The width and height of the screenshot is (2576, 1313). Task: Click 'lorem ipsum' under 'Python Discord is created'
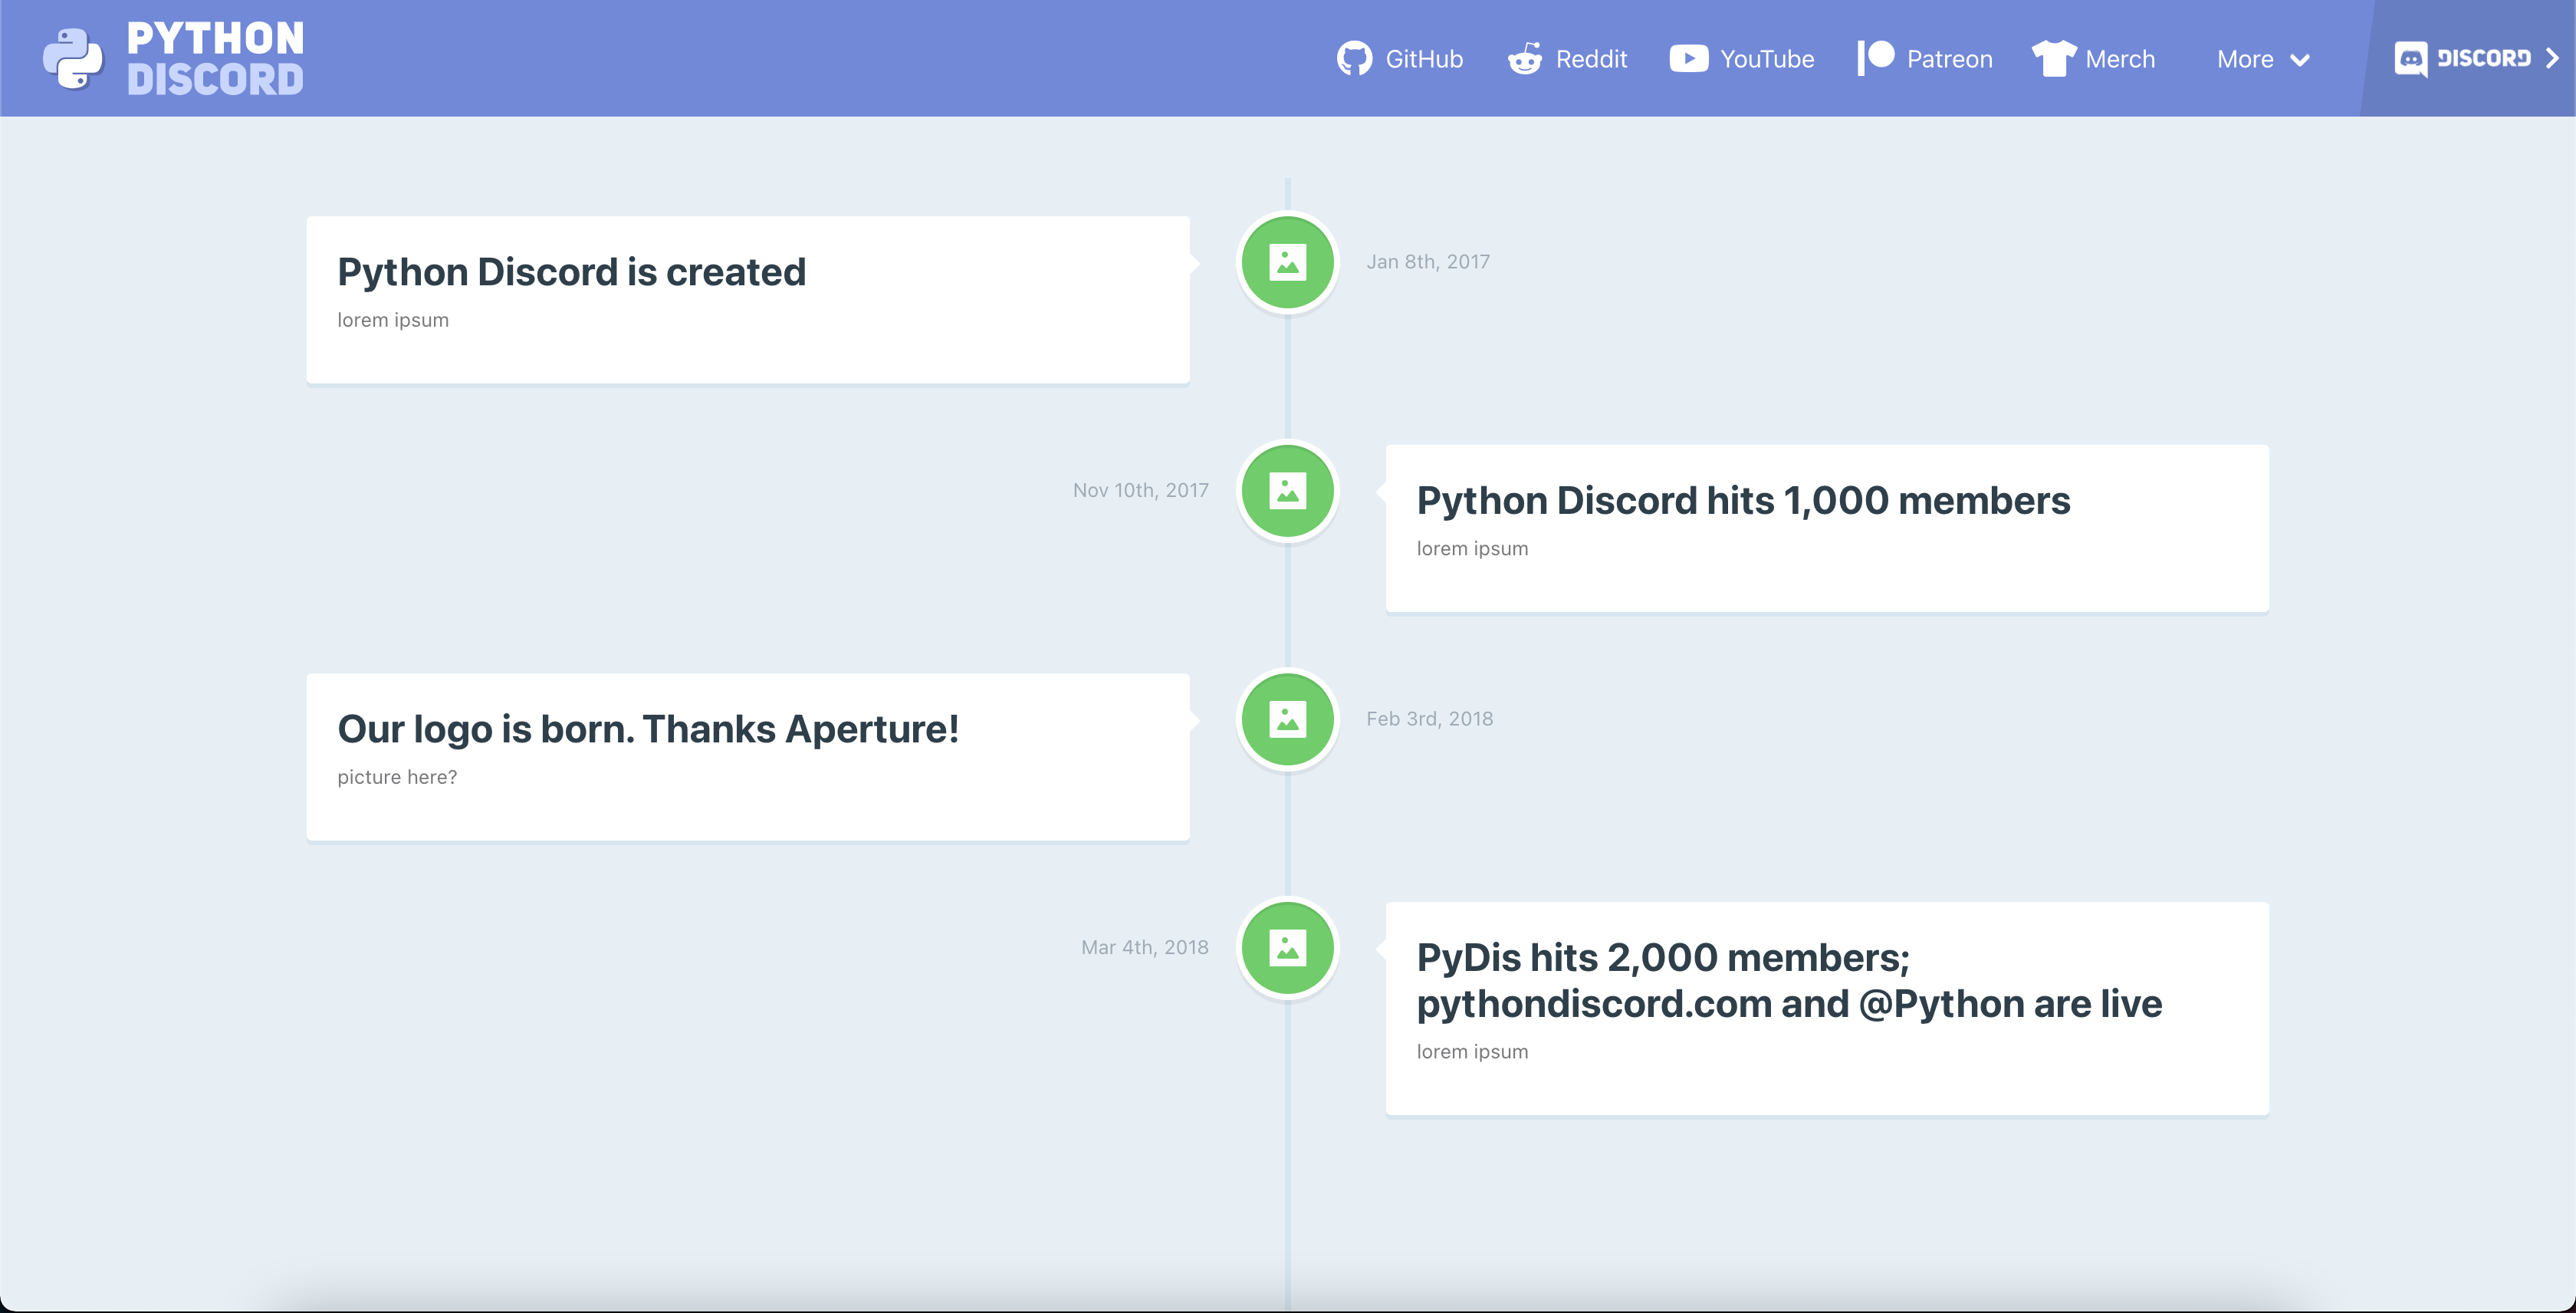click(x=393, y=320)
